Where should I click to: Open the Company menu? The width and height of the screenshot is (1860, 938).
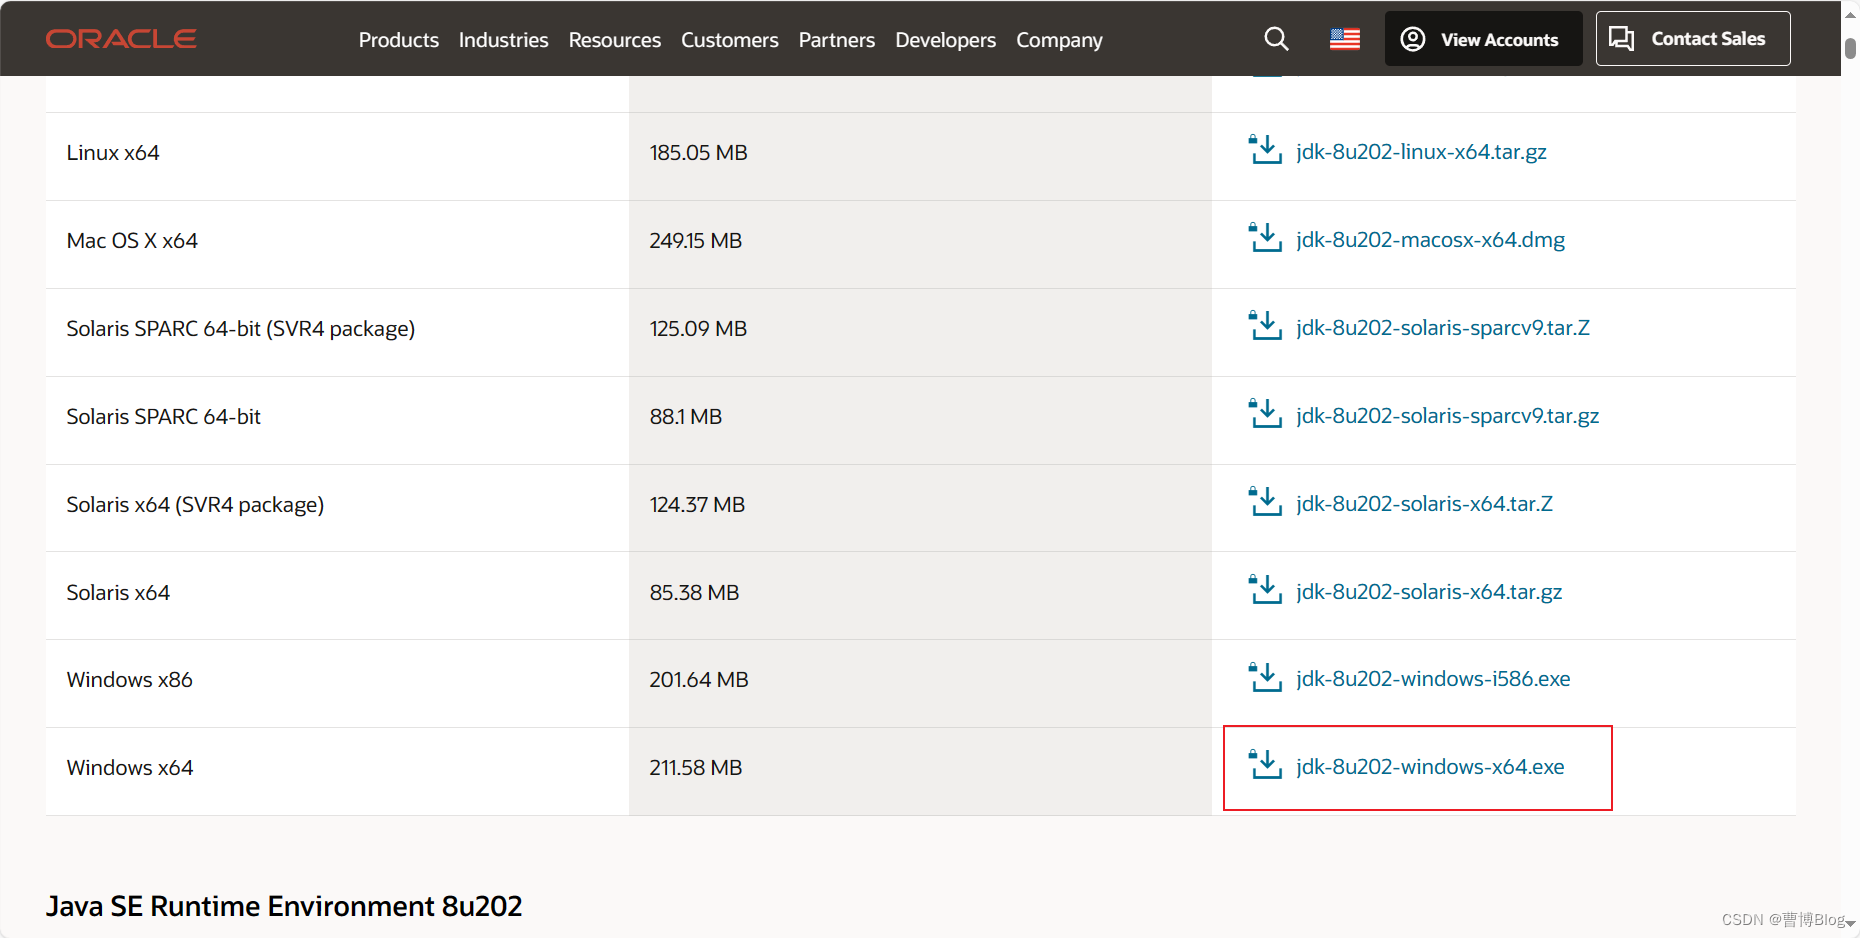click(1059, 40)
